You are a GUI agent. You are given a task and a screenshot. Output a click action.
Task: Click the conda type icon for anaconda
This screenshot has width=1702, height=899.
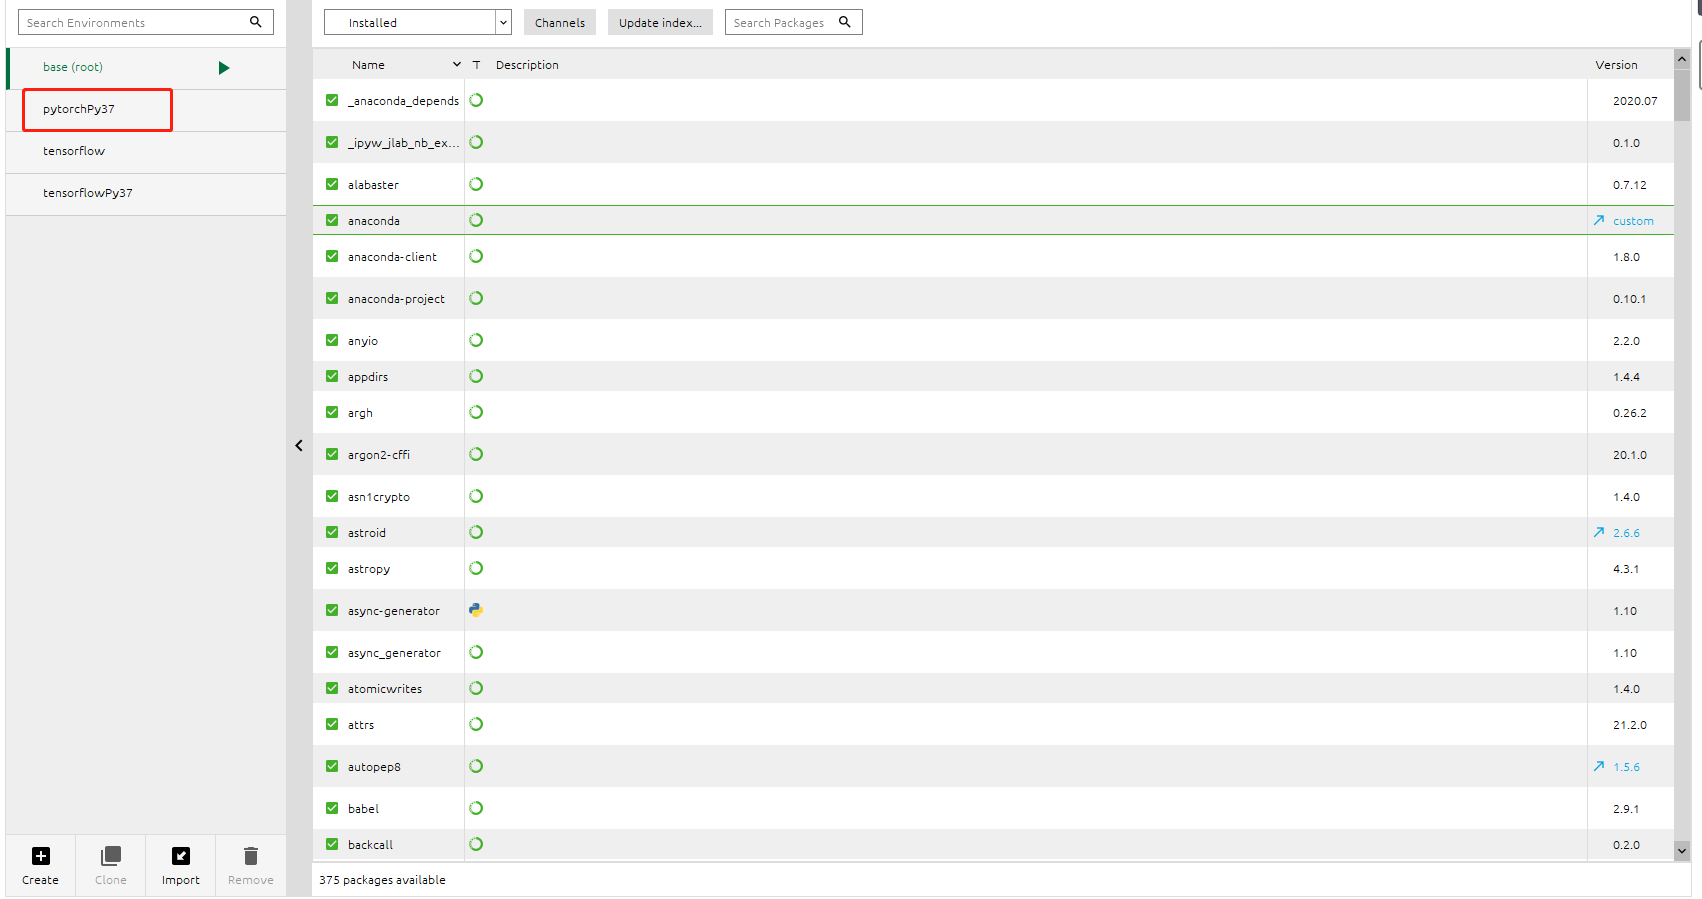(x=476, y=220)
